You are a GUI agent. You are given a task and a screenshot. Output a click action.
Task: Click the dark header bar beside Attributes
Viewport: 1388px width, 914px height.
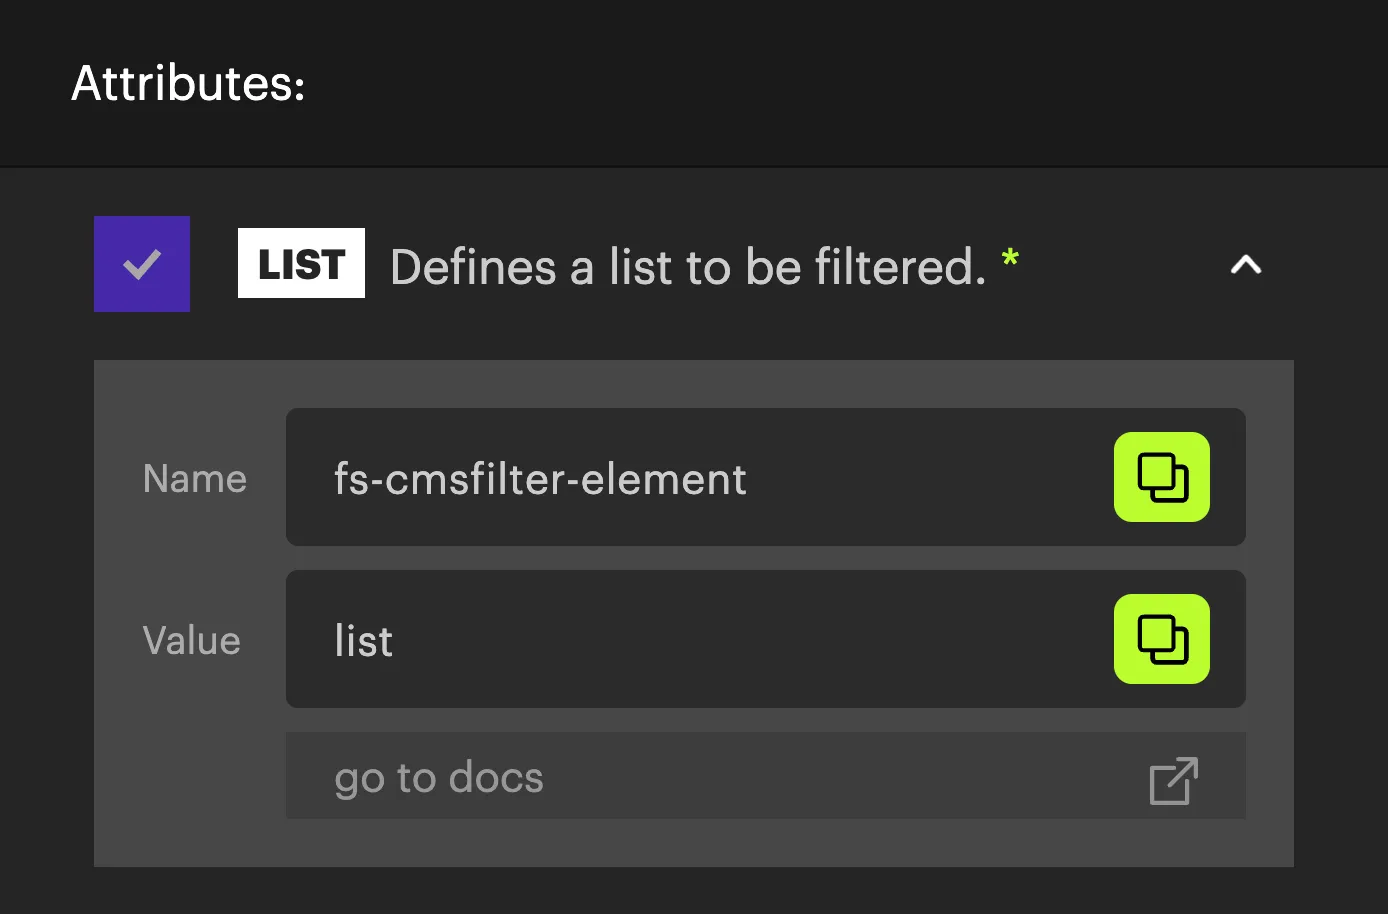(840, 83)
